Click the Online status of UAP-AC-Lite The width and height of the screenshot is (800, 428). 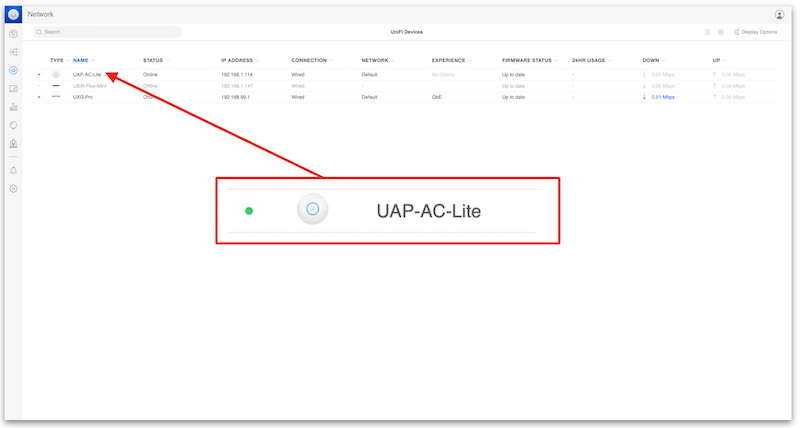point(150,74)
